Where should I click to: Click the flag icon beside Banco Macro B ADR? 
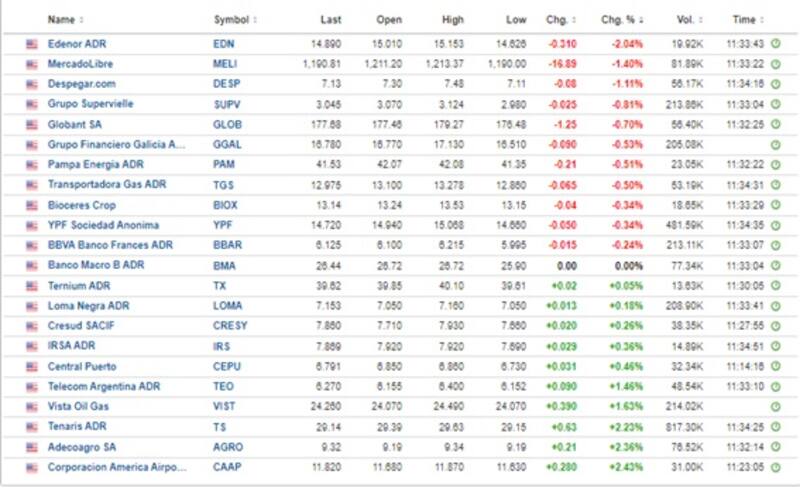[32, 265]
